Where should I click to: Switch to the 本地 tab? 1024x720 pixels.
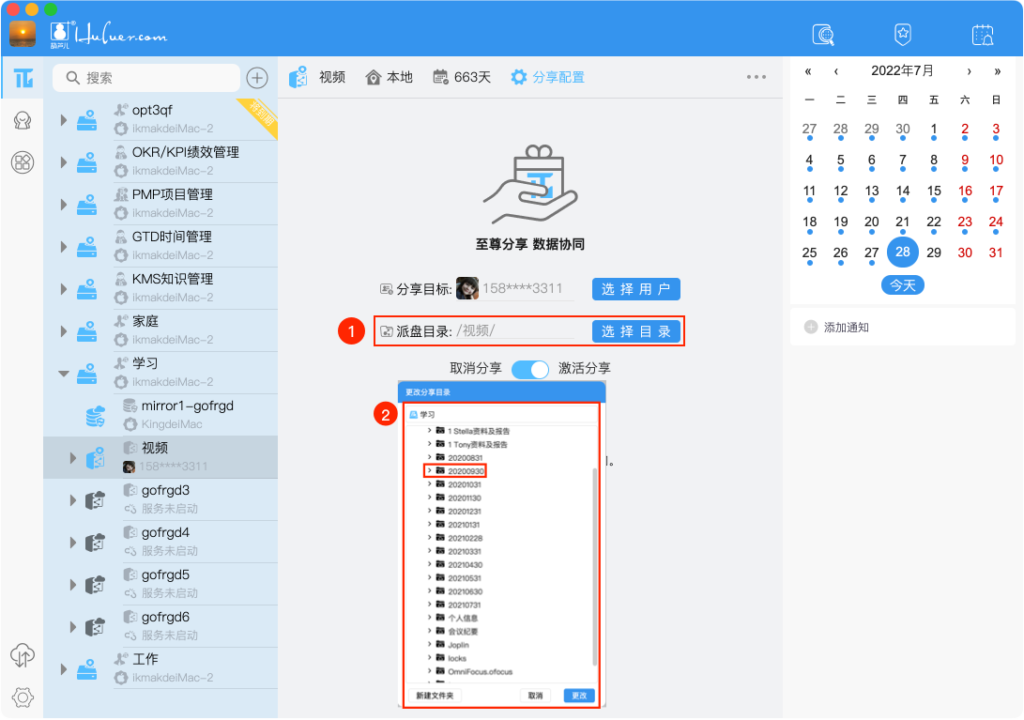tap(389, 77)
